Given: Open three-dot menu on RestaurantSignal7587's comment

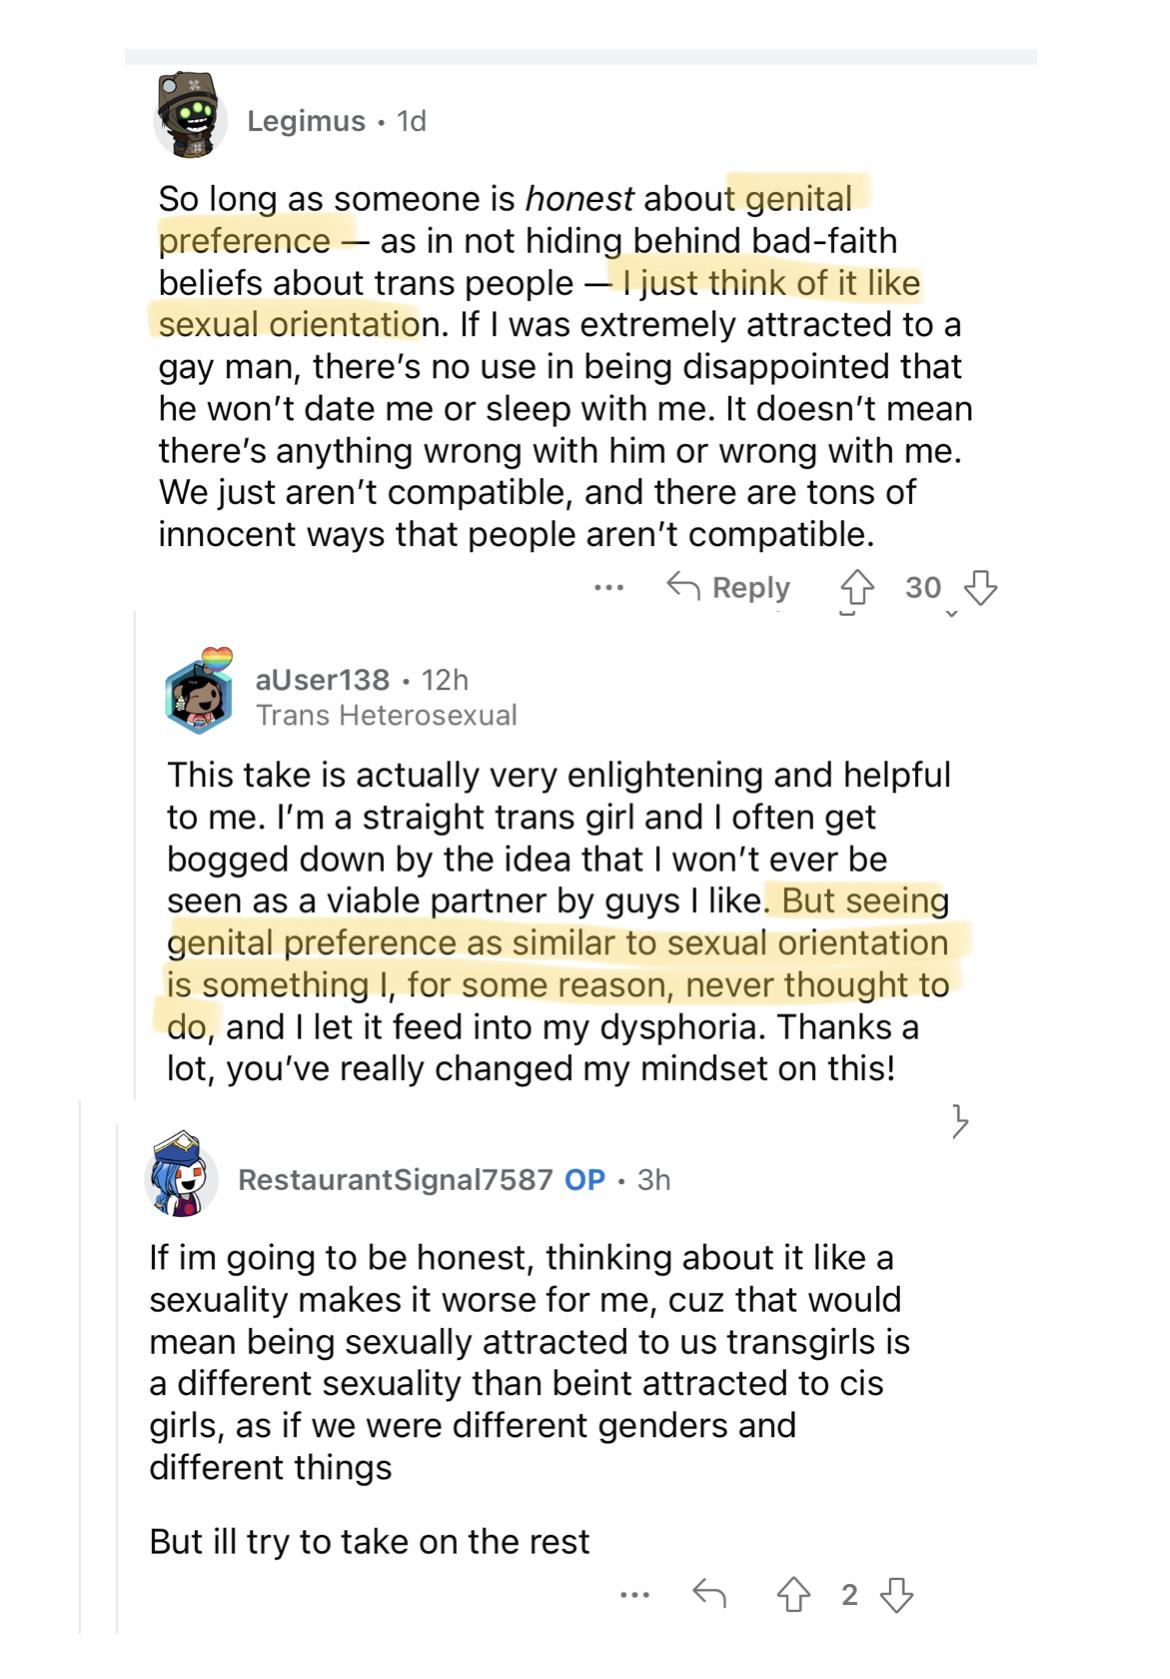Looking at the screenshot, I should (635, 1594).
